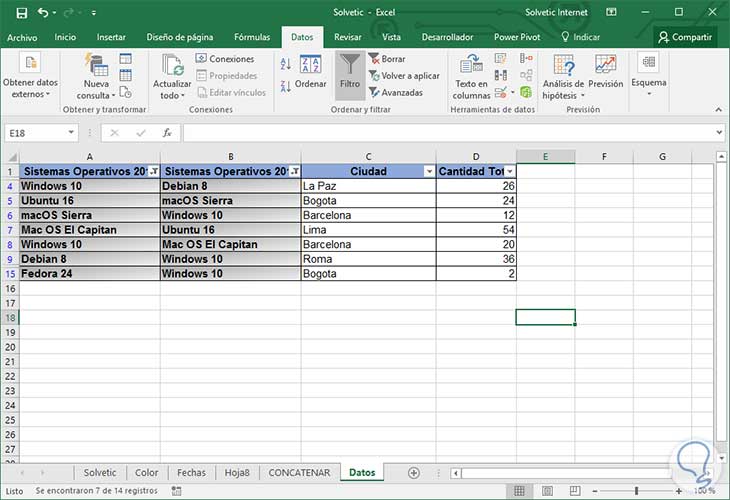Click the Select All corner triangle
The image size is (730, 500).
(13, 157)
